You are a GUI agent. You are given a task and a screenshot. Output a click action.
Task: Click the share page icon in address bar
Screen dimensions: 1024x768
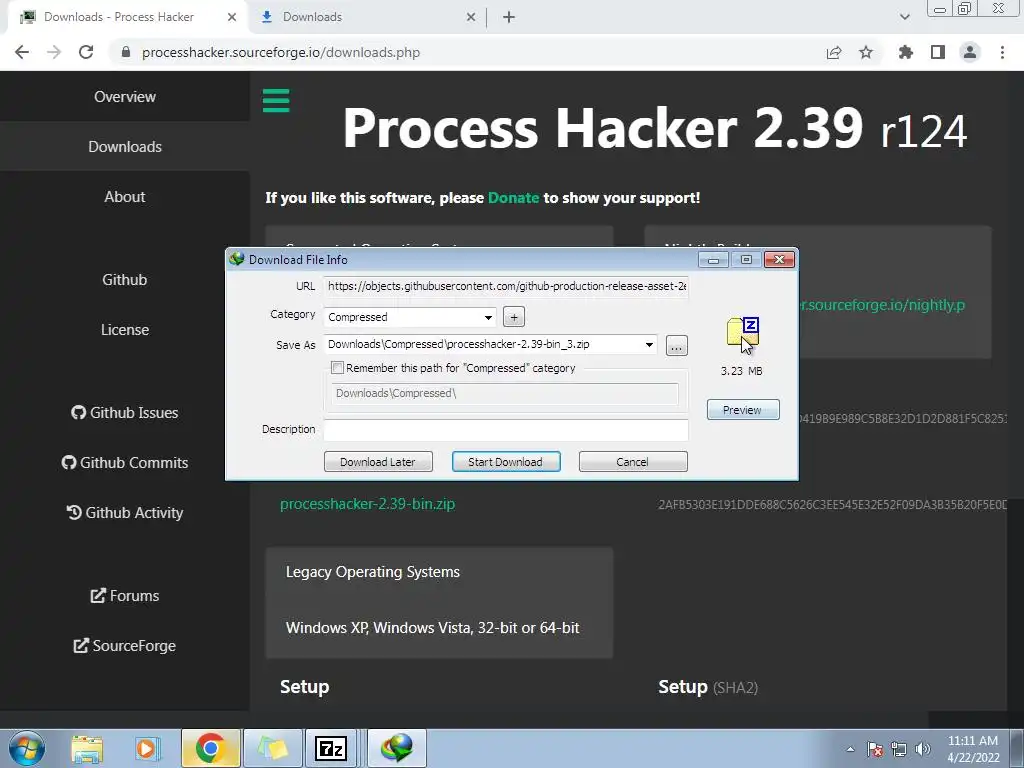tap(833, 52)
